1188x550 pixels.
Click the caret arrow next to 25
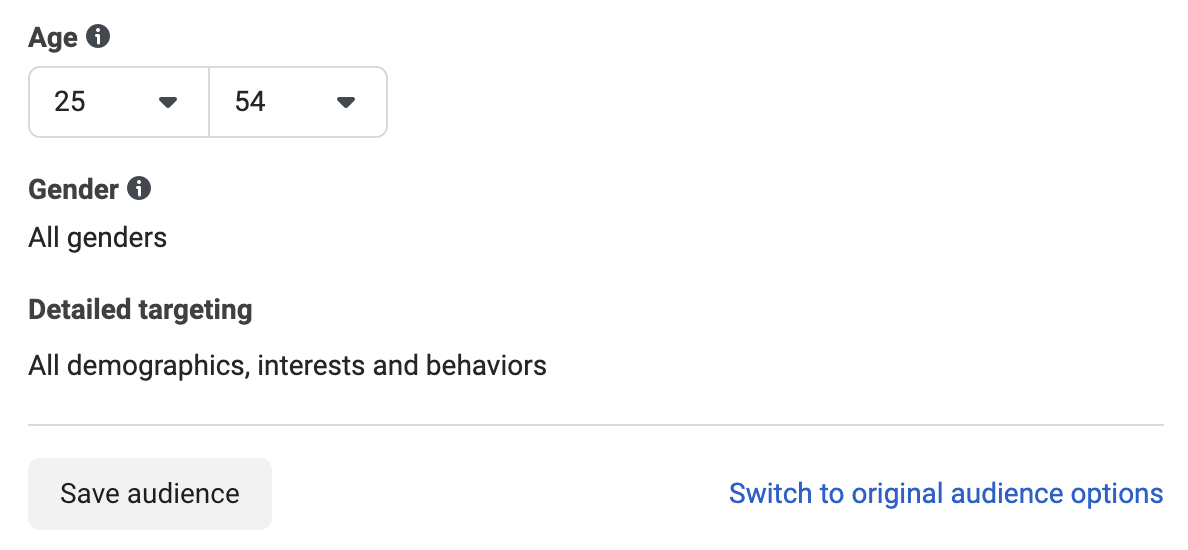168,102
